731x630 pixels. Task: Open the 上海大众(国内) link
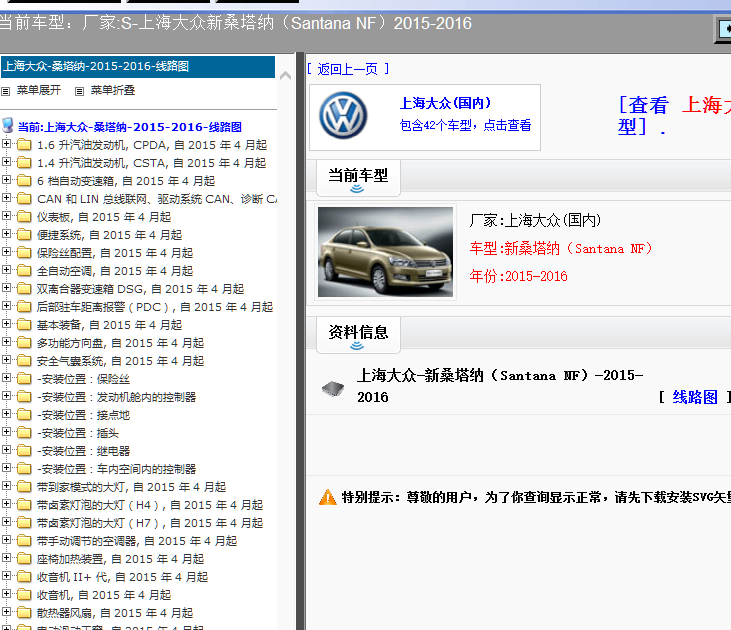[445, 103]
